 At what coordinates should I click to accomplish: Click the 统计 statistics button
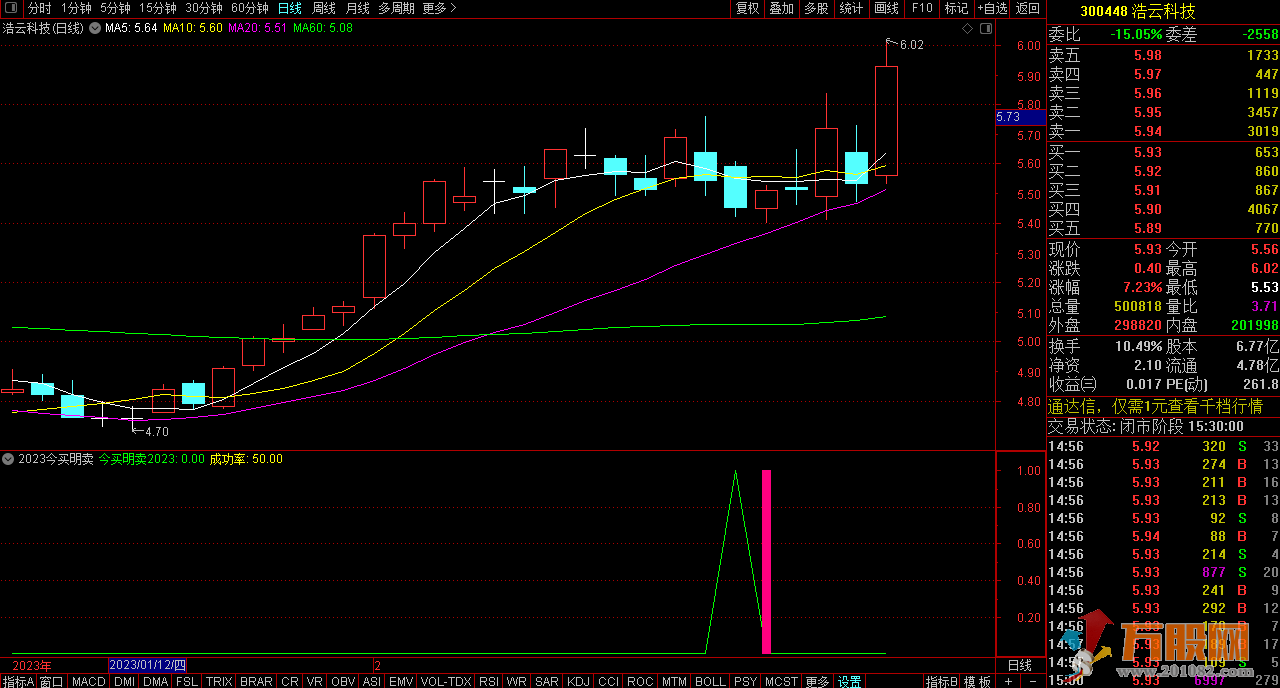point(851,8)
